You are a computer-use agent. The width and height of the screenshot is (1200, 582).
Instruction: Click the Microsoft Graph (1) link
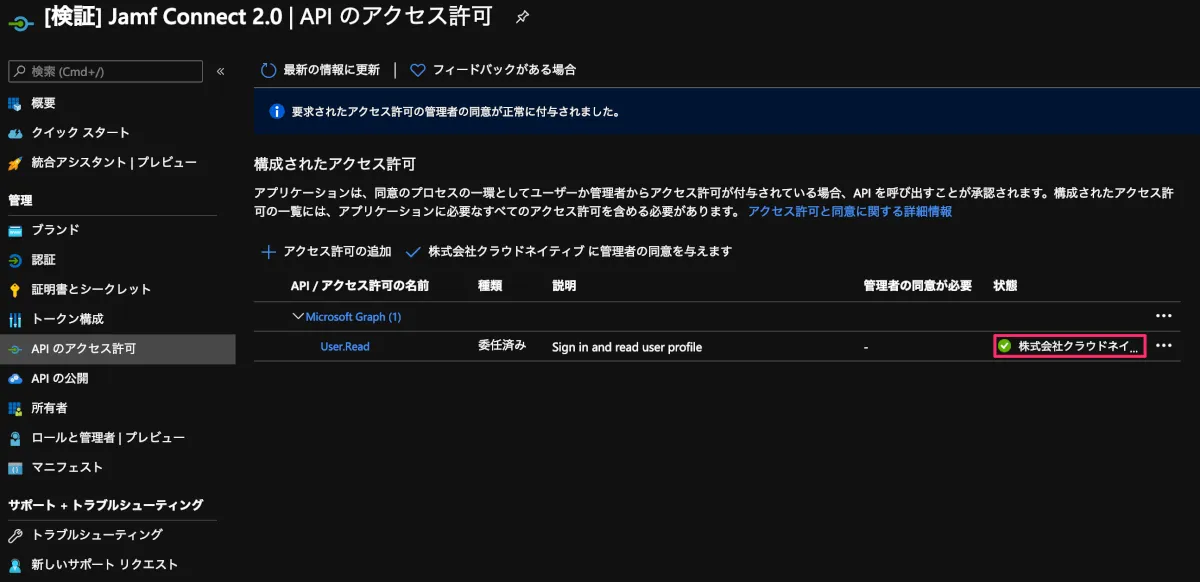click(x=353, y=317)
